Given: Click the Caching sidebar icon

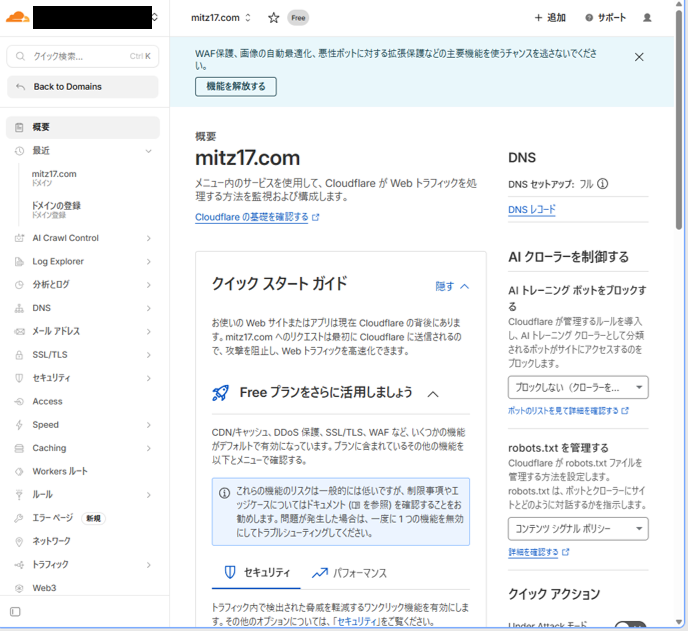Looking at the screenshot, I should click(x=19, y=448).
